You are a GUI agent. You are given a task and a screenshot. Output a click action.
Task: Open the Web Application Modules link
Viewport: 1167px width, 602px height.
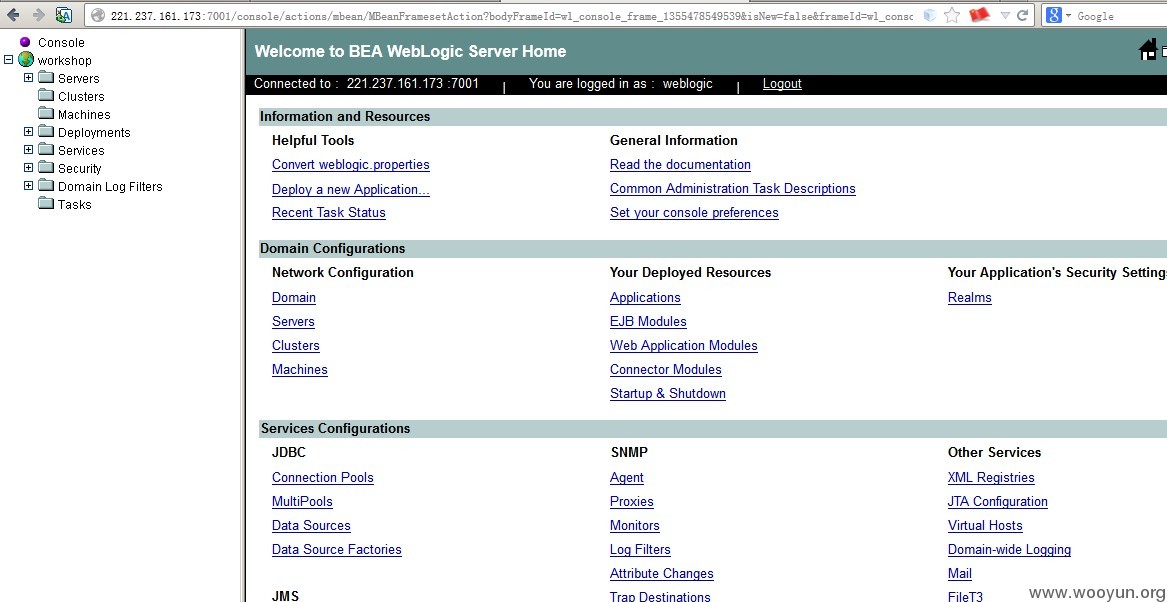[x=684, y=345]
